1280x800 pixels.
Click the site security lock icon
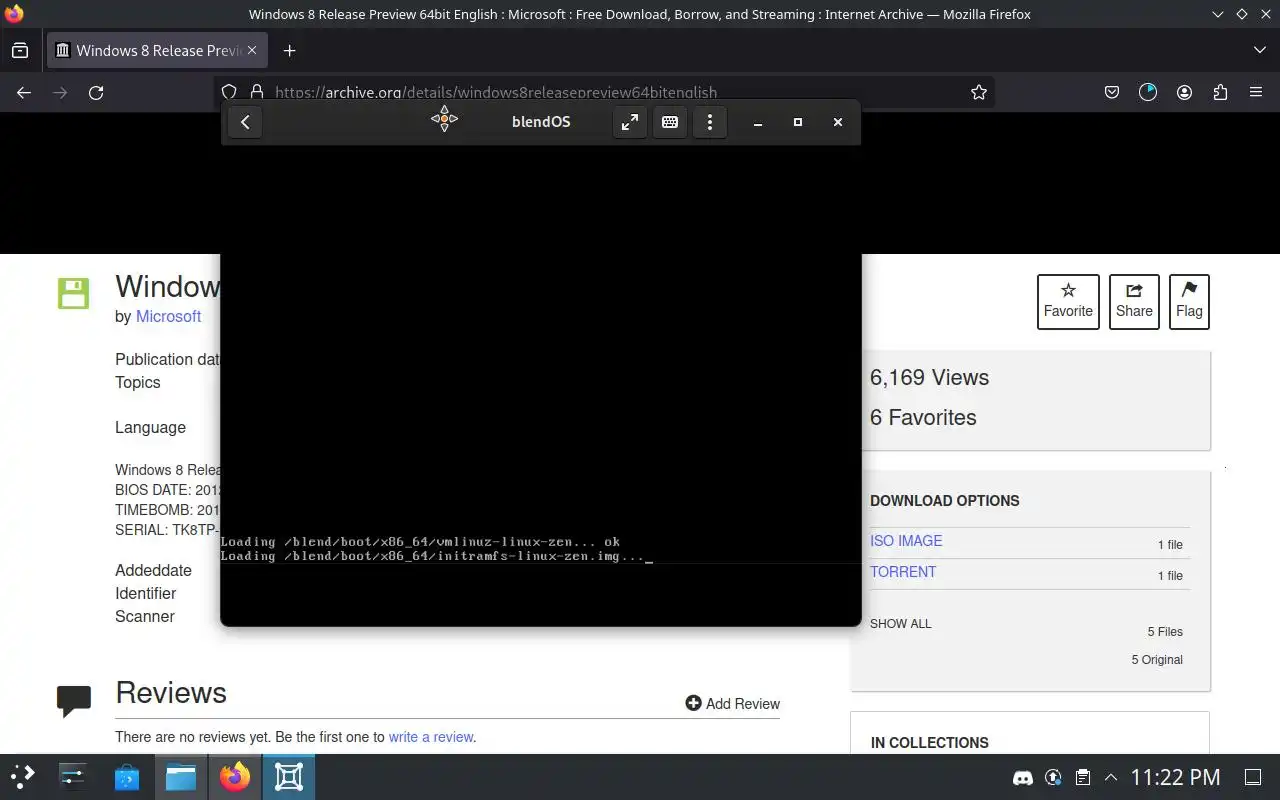[x=256, y=92]
